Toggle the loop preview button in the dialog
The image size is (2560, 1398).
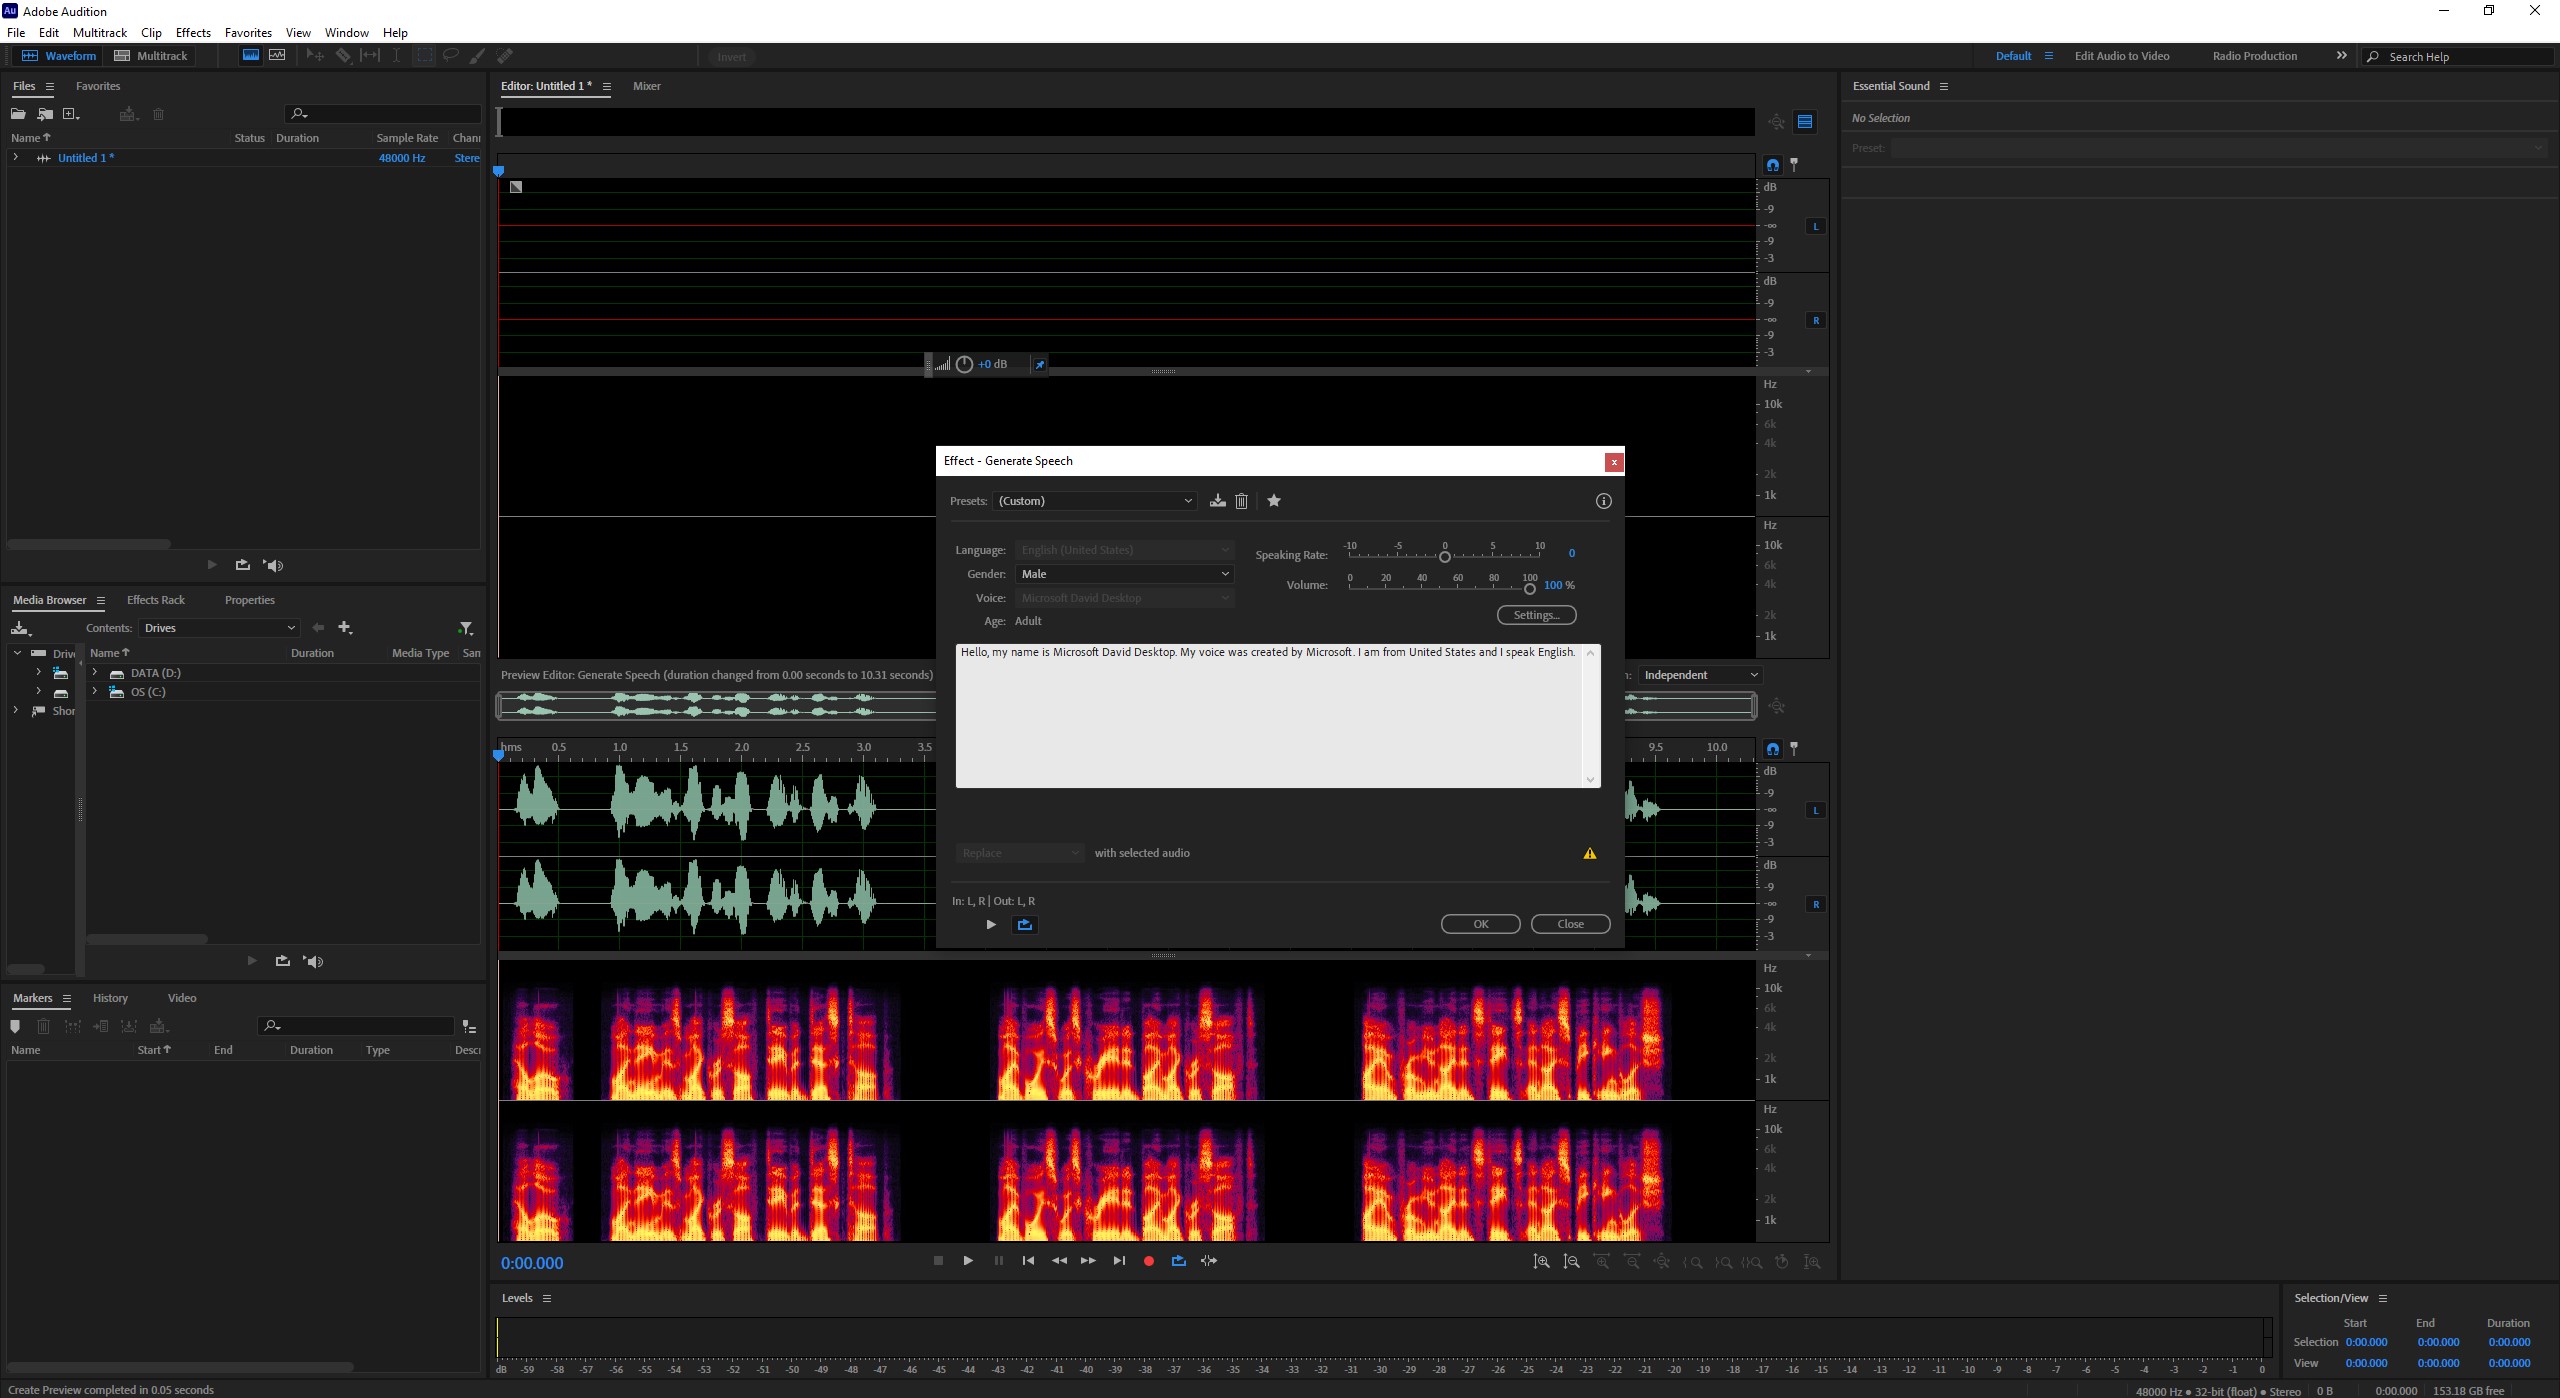[1025, 924]
